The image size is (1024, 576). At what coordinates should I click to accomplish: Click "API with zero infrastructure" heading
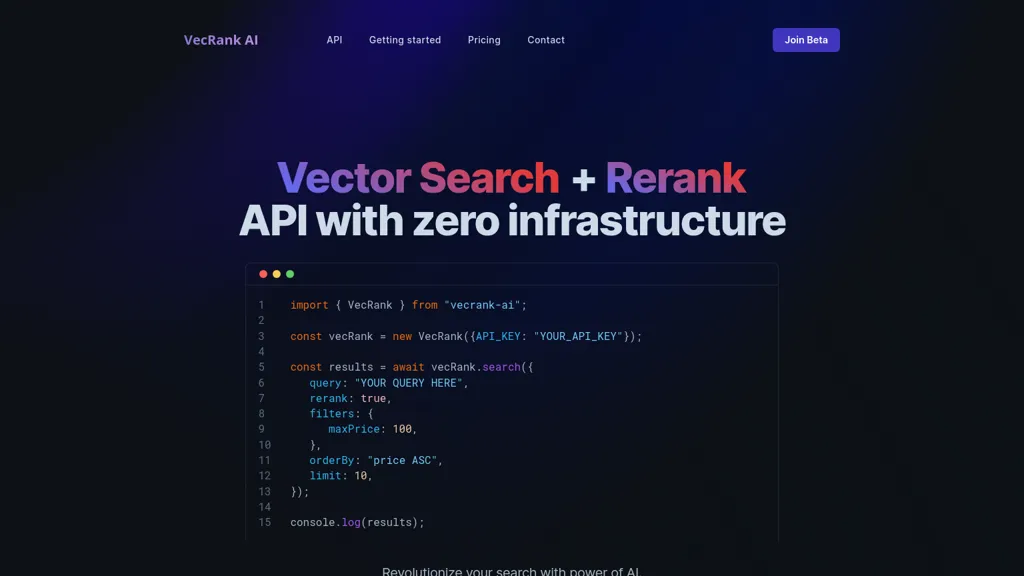point(512,221)
